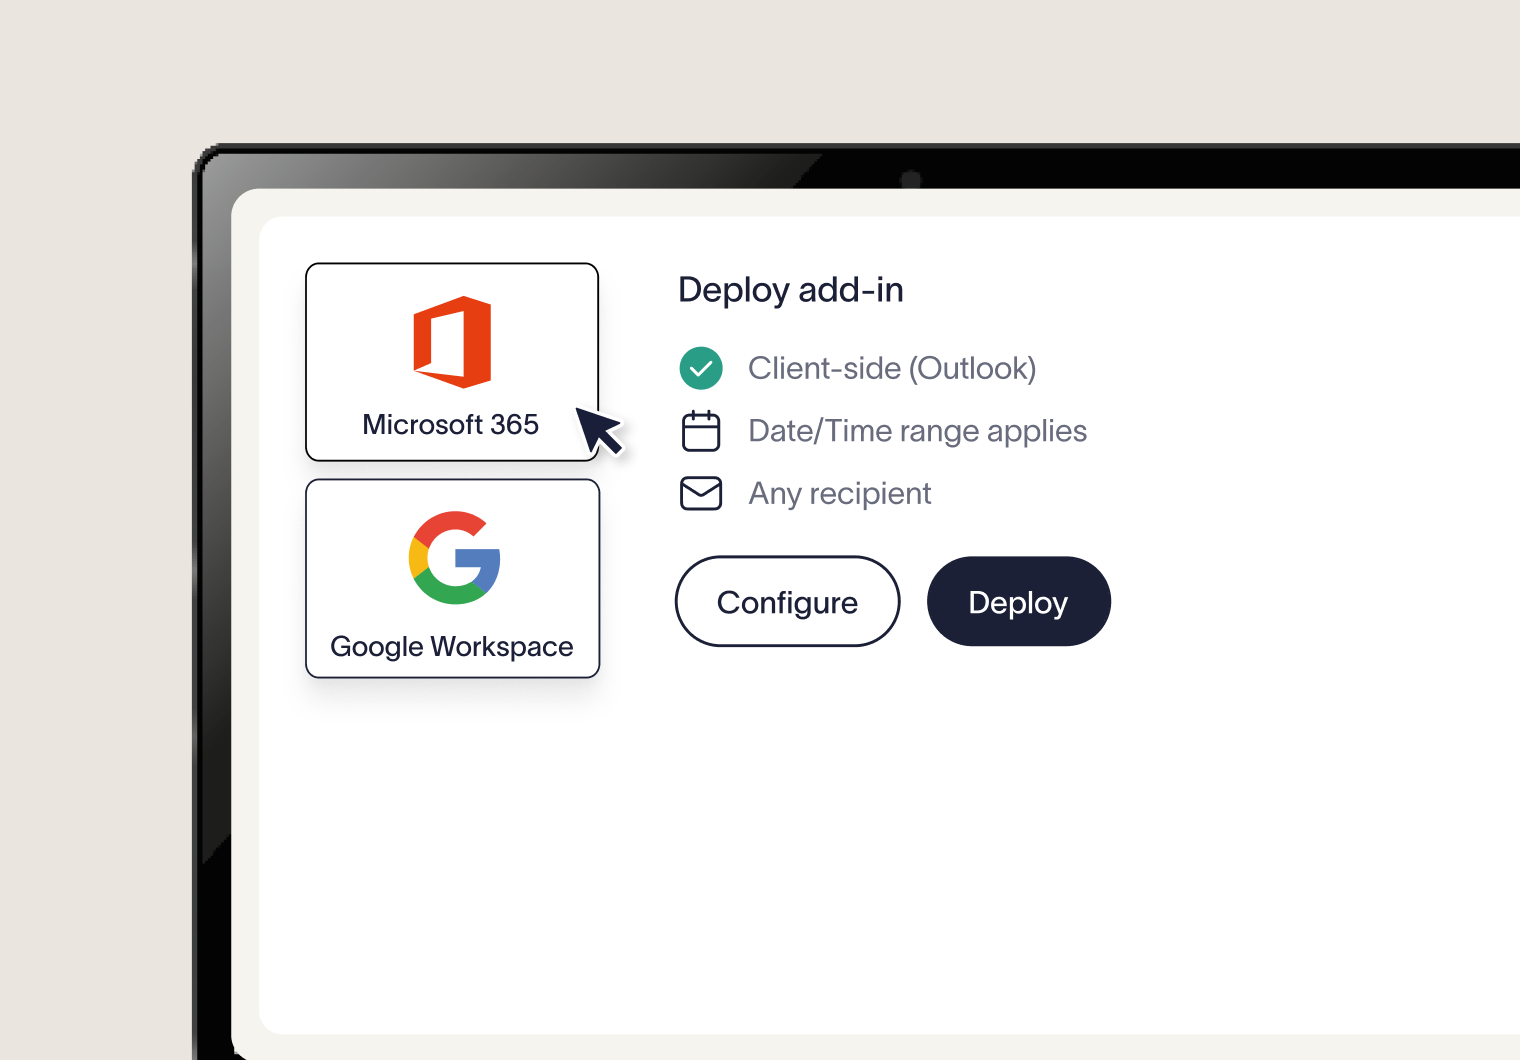Viewport: 1520px width, 1060px height.
Task: Click the dark Deploy button
Action: [1019, 601]
